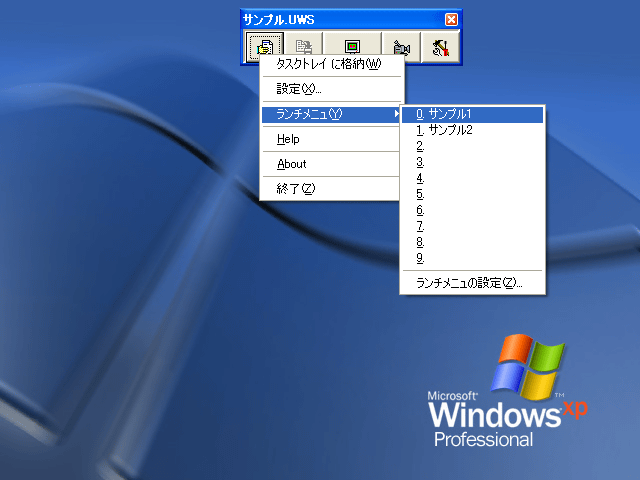640x480 pixels.
Task: Click the grayed-out documents toolbar icon
Action: [308, 46]
